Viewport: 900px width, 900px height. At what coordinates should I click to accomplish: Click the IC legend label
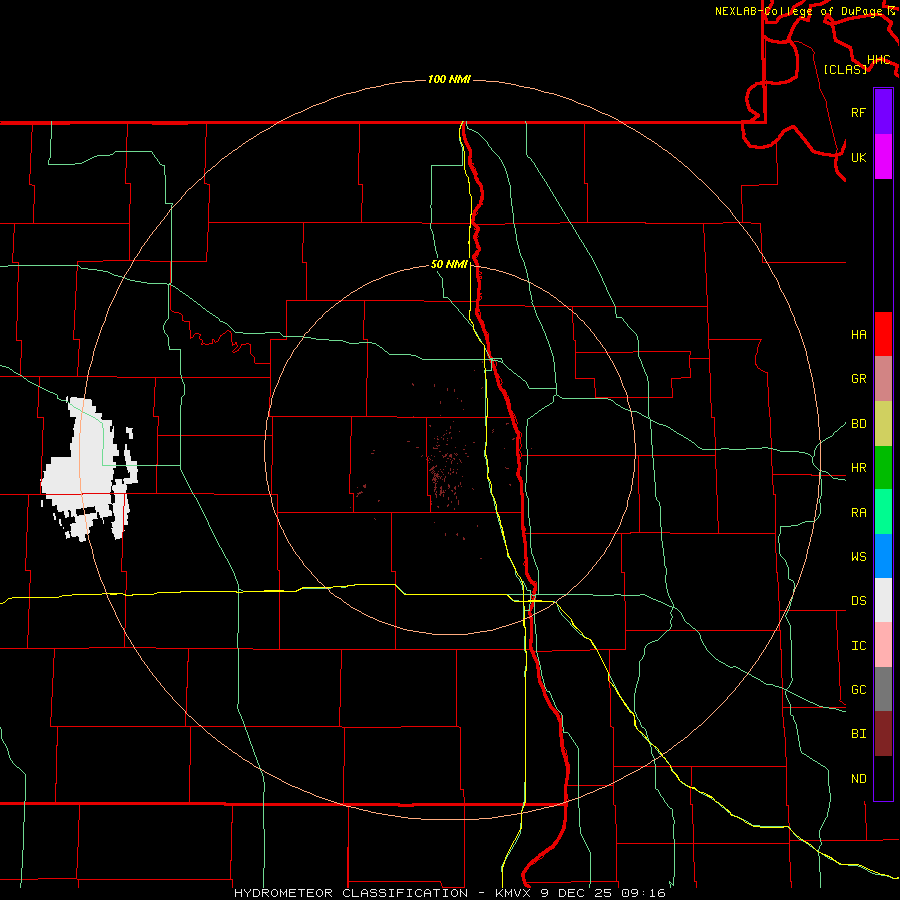(x=858, y=646)
